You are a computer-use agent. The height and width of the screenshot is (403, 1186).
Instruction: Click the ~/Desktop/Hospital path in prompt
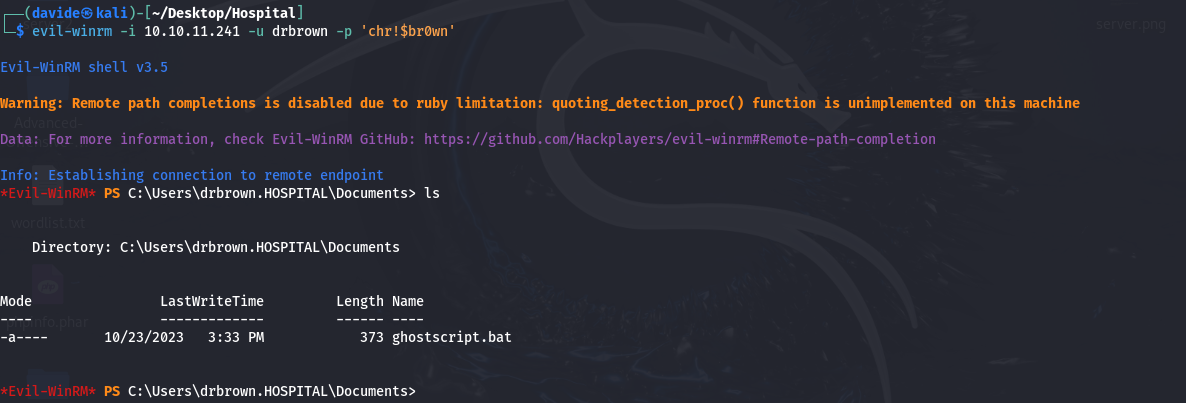coord(223,13)
